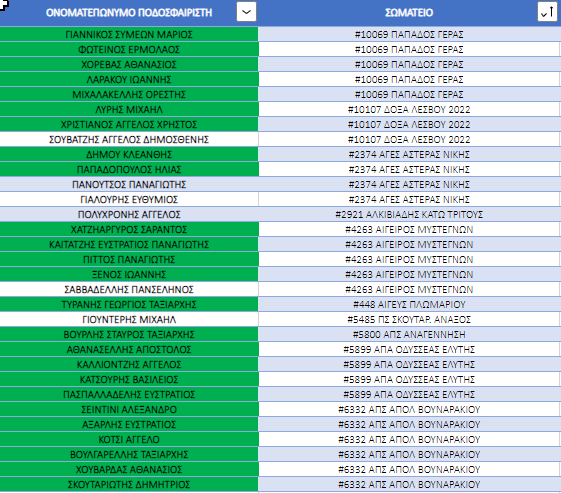Click the #448 ΑΙΓΕΥΣ ΠΛΩΜΑΡΙΟΥ cell

(x=409, y=304)
